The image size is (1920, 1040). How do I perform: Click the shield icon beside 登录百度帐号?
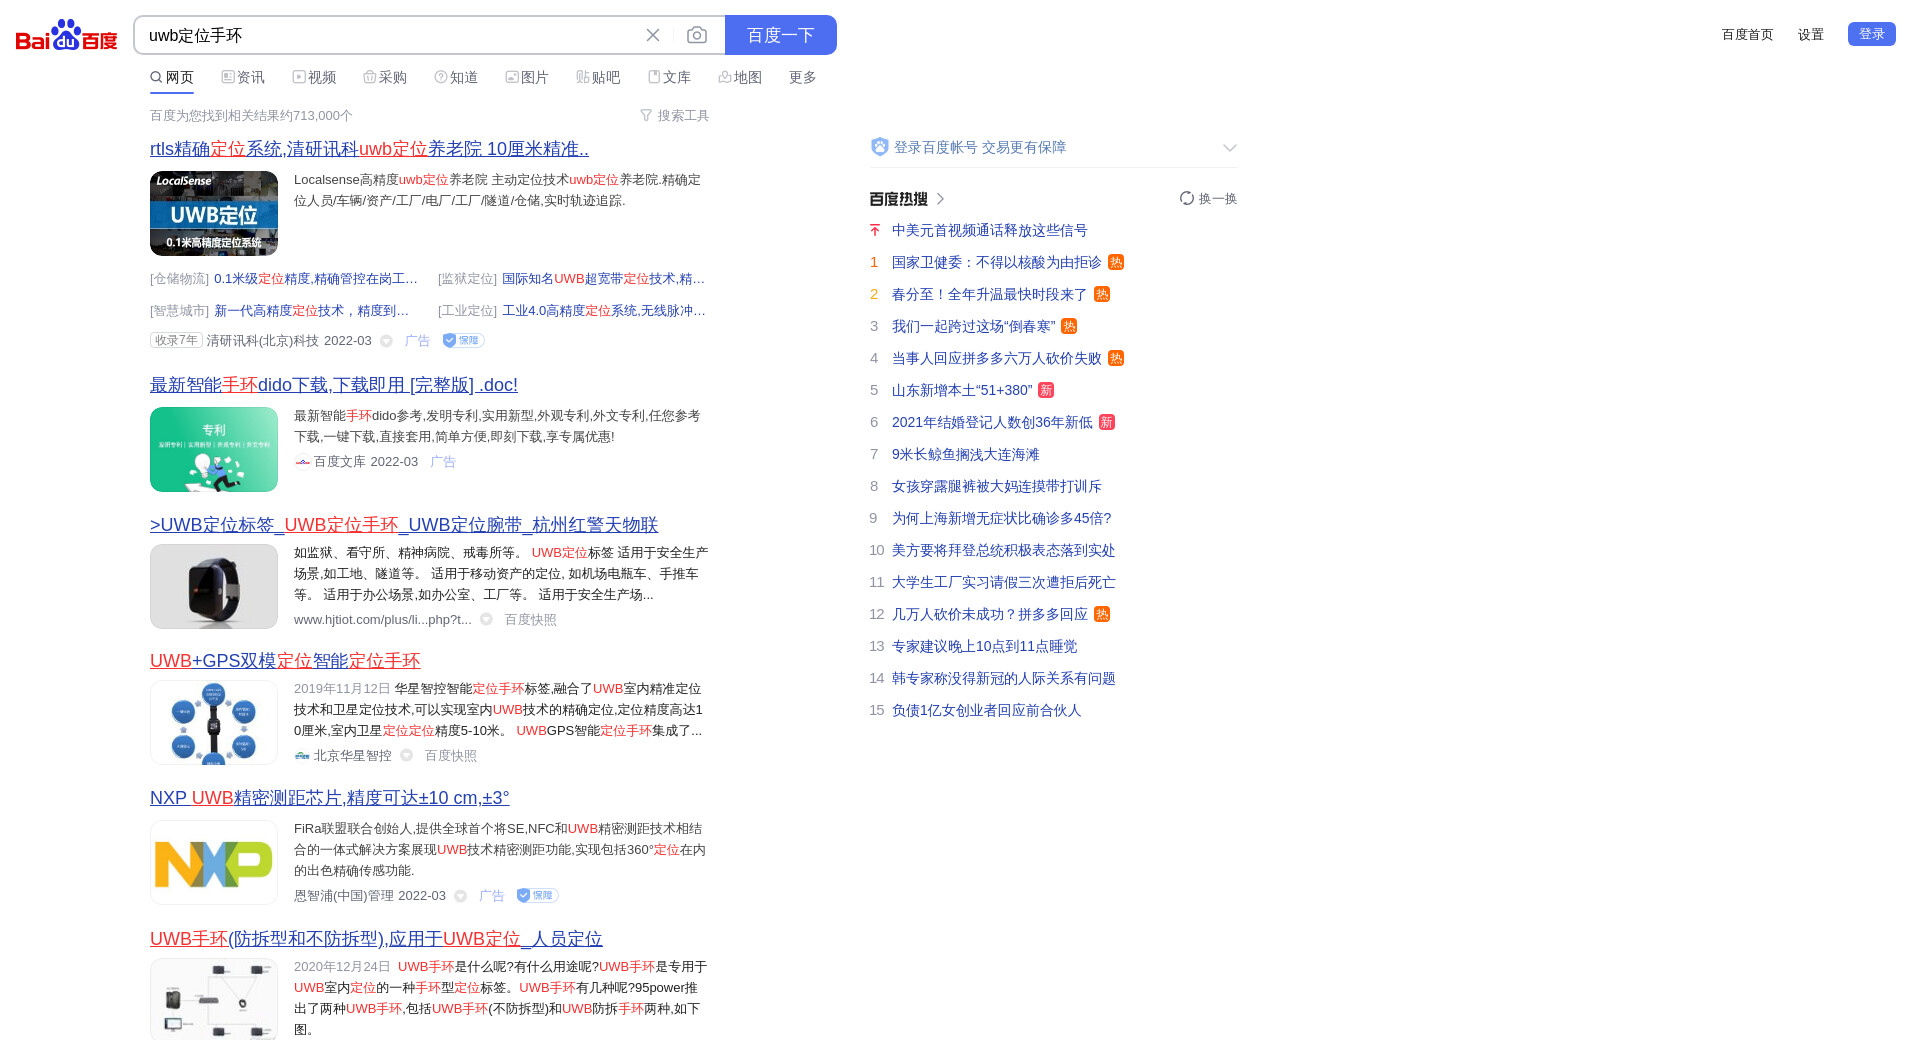(x=879, y=147)
